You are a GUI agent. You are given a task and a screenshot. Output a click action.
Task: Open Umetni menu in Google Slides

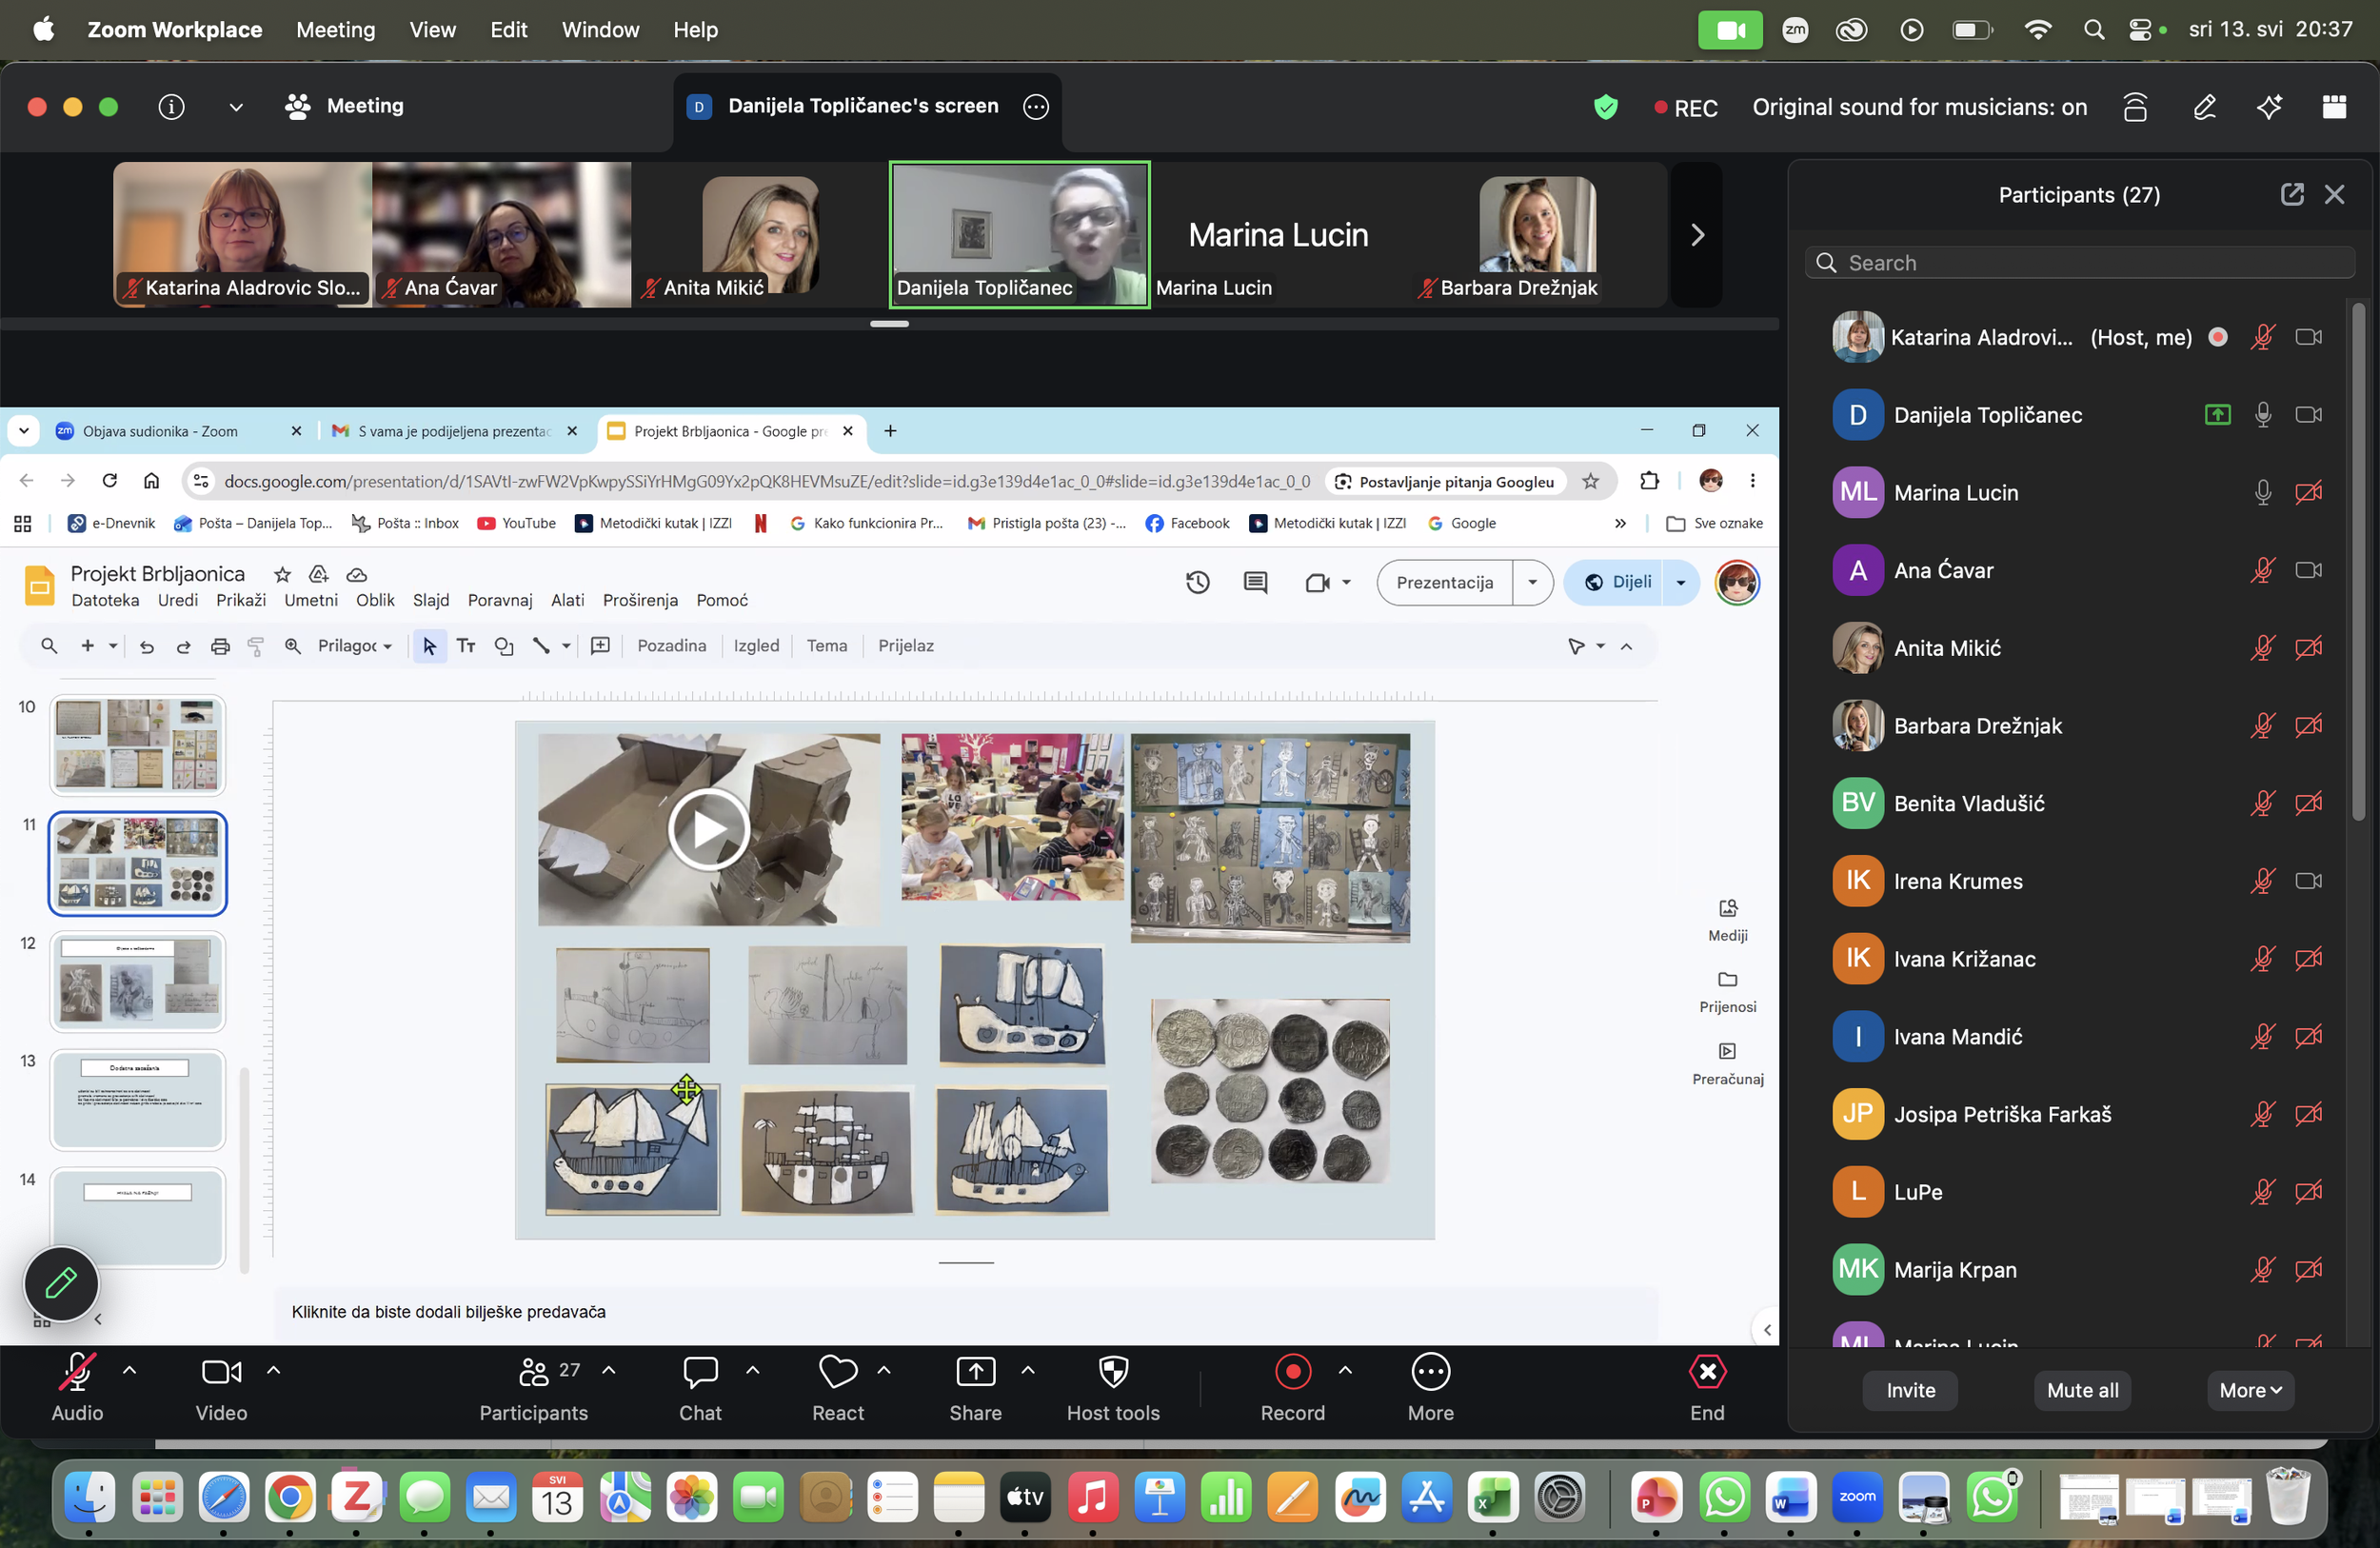tap(310, 600)
